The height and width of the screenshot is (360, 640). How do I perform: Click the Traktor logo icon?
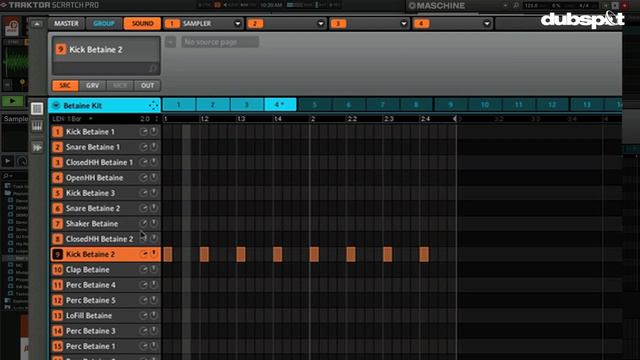point(4,5)
